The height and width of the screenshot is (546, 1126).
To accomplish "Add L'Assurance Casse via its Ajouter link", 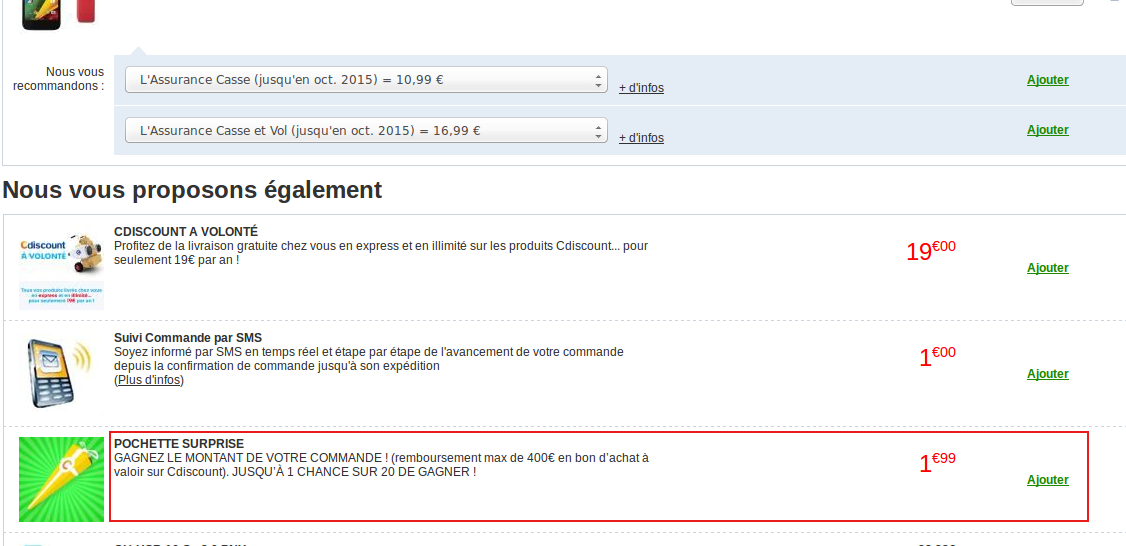I will pyautogui.click(x=1047, y=80).
